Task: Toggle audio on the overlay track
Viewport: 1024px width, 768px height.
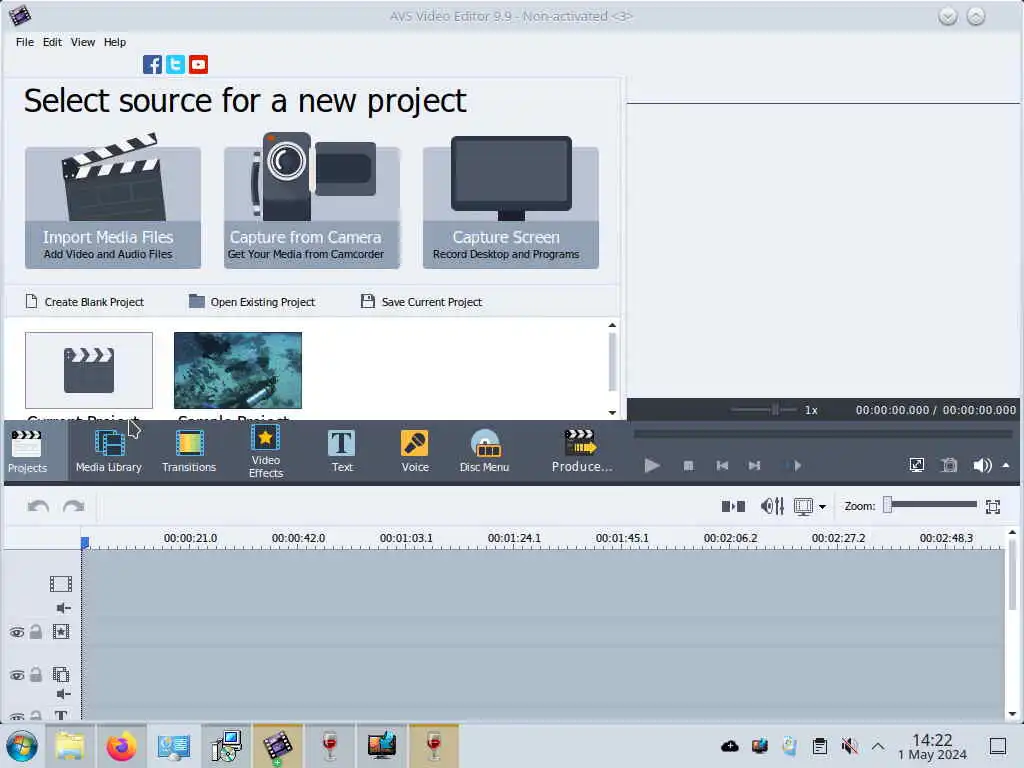Action: [x=63, y=694]
